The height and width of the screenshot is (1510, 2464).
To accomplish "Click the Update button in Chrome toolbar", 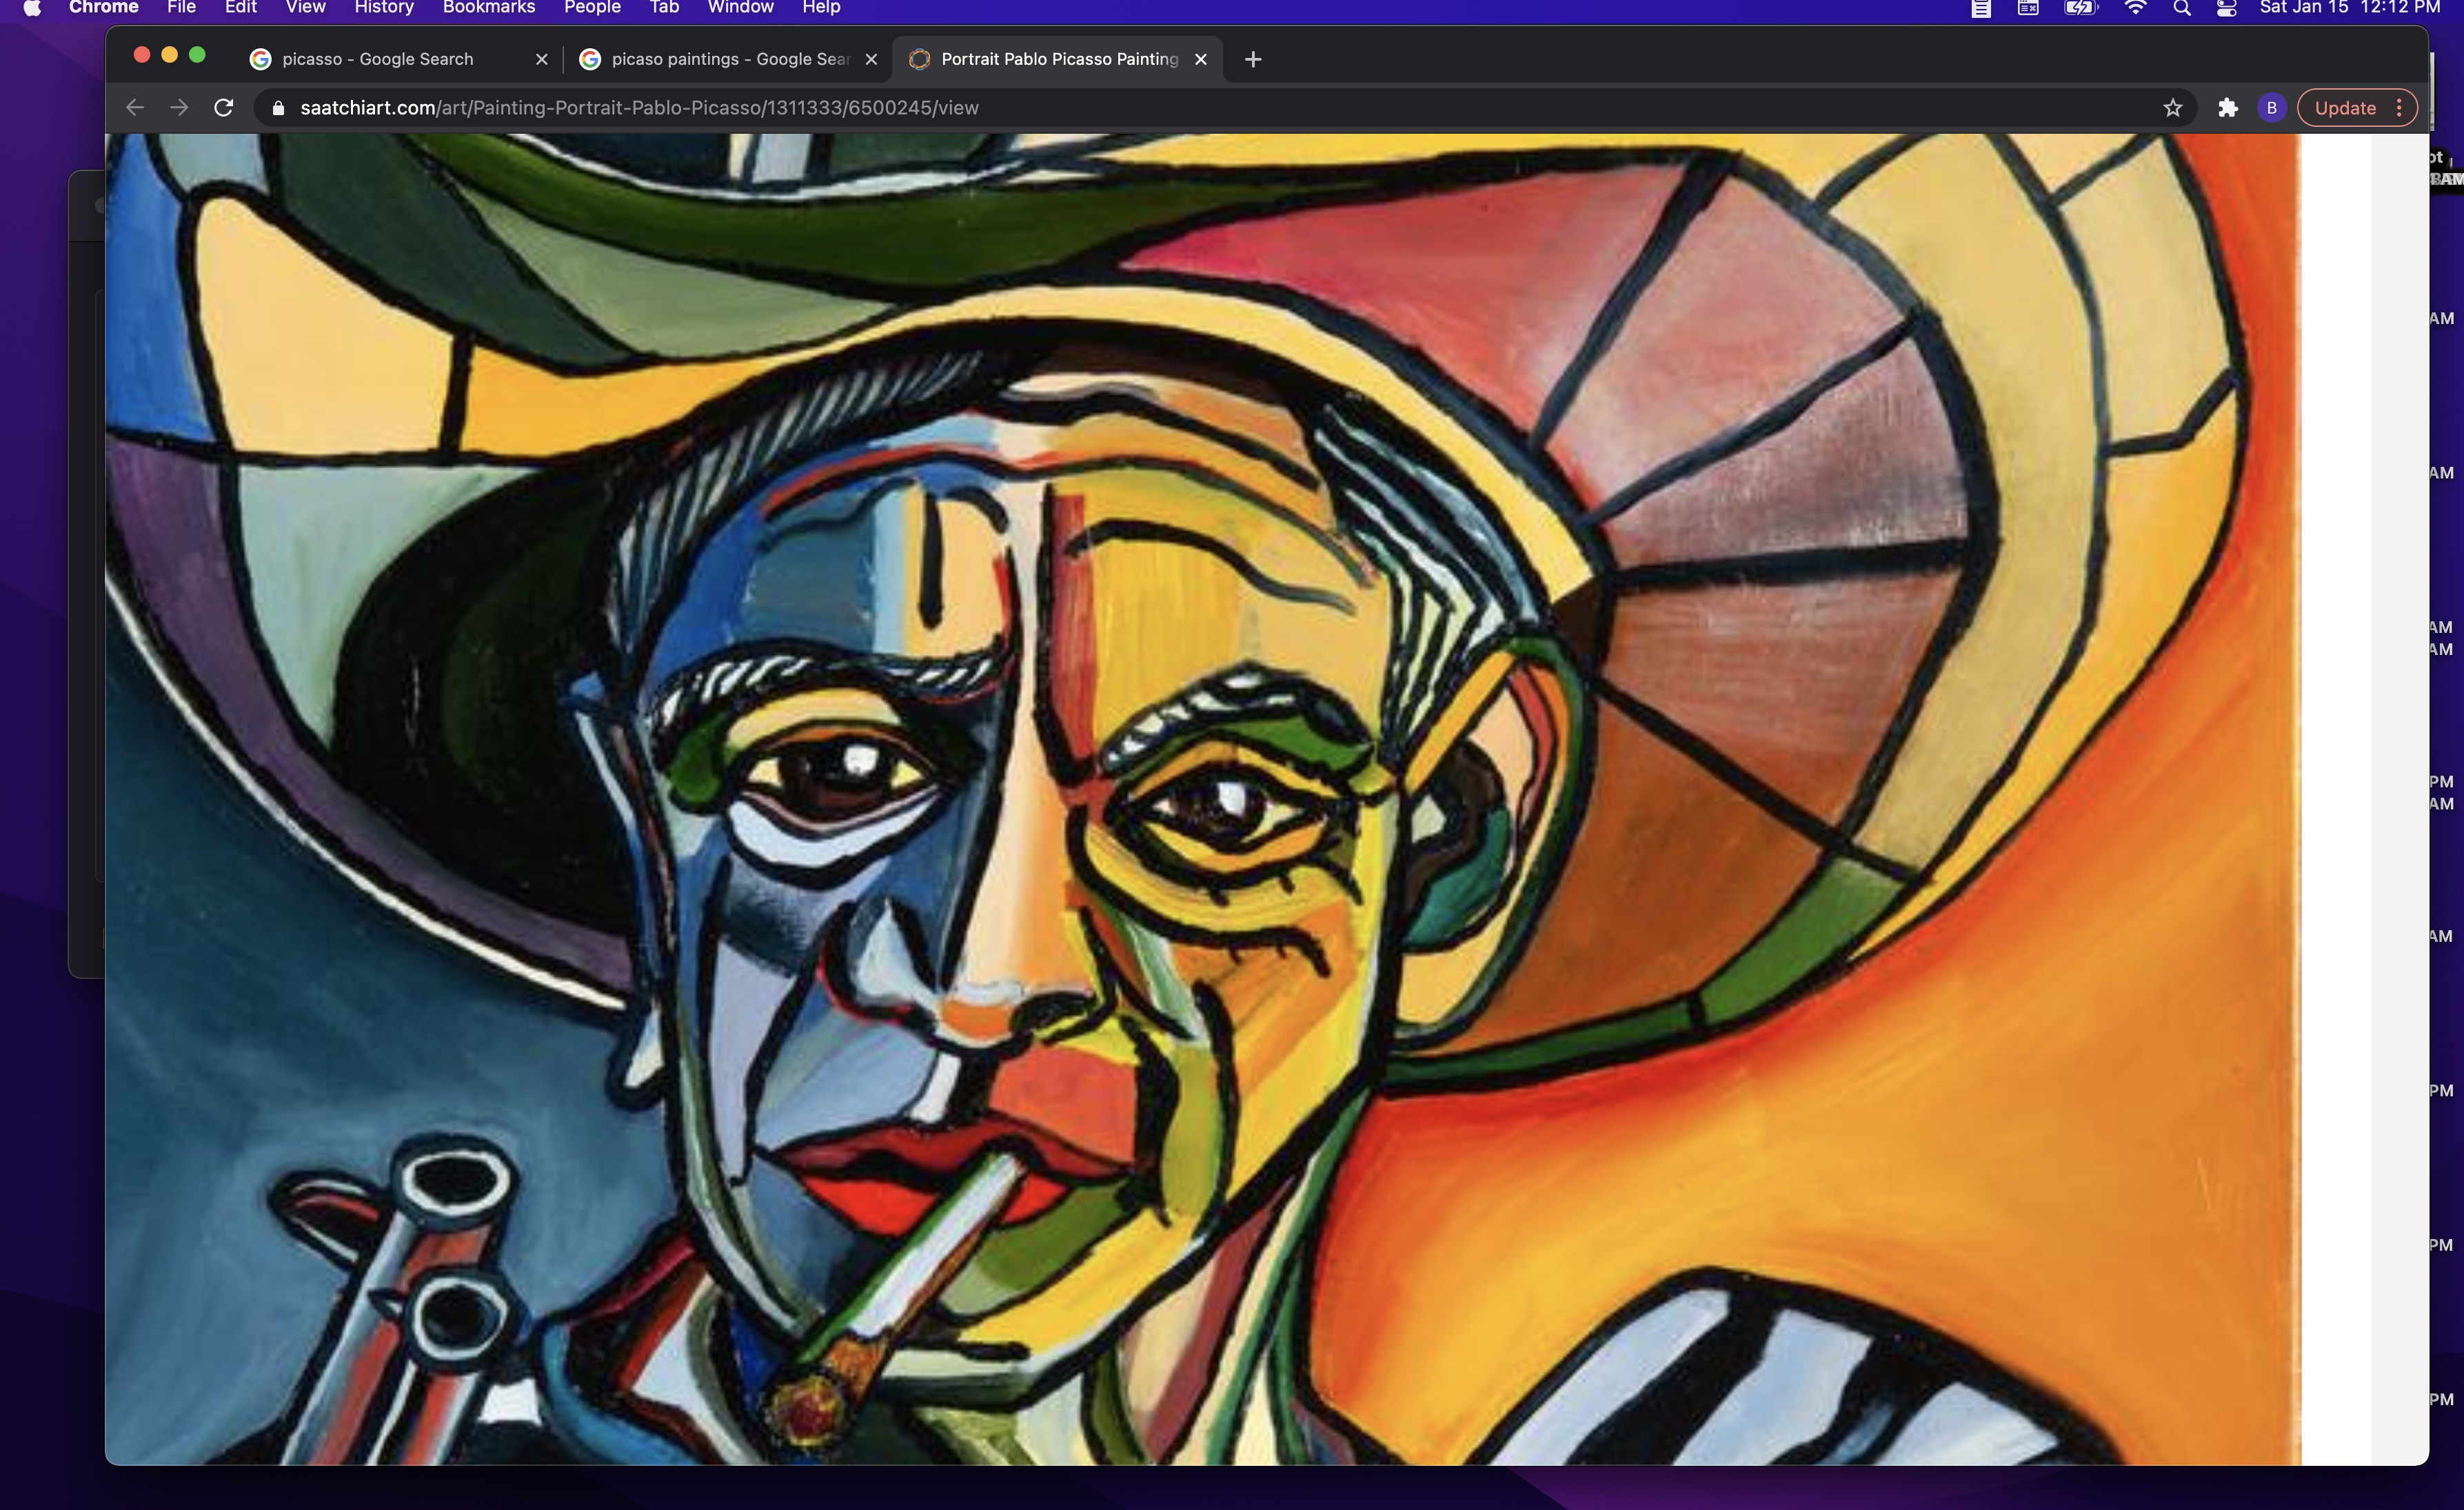I will point(2345,108).
